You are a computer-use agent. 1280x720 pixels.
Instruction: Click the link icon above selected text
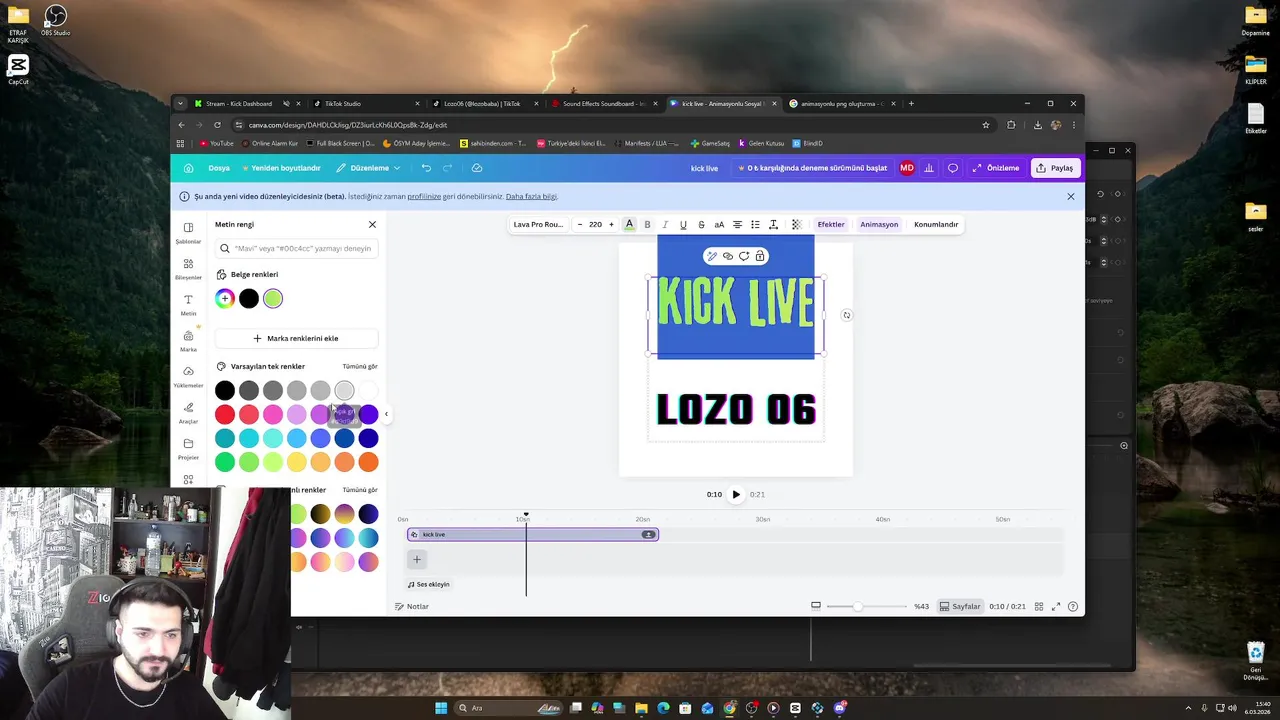pyautogui.click(x=728, y=256)
